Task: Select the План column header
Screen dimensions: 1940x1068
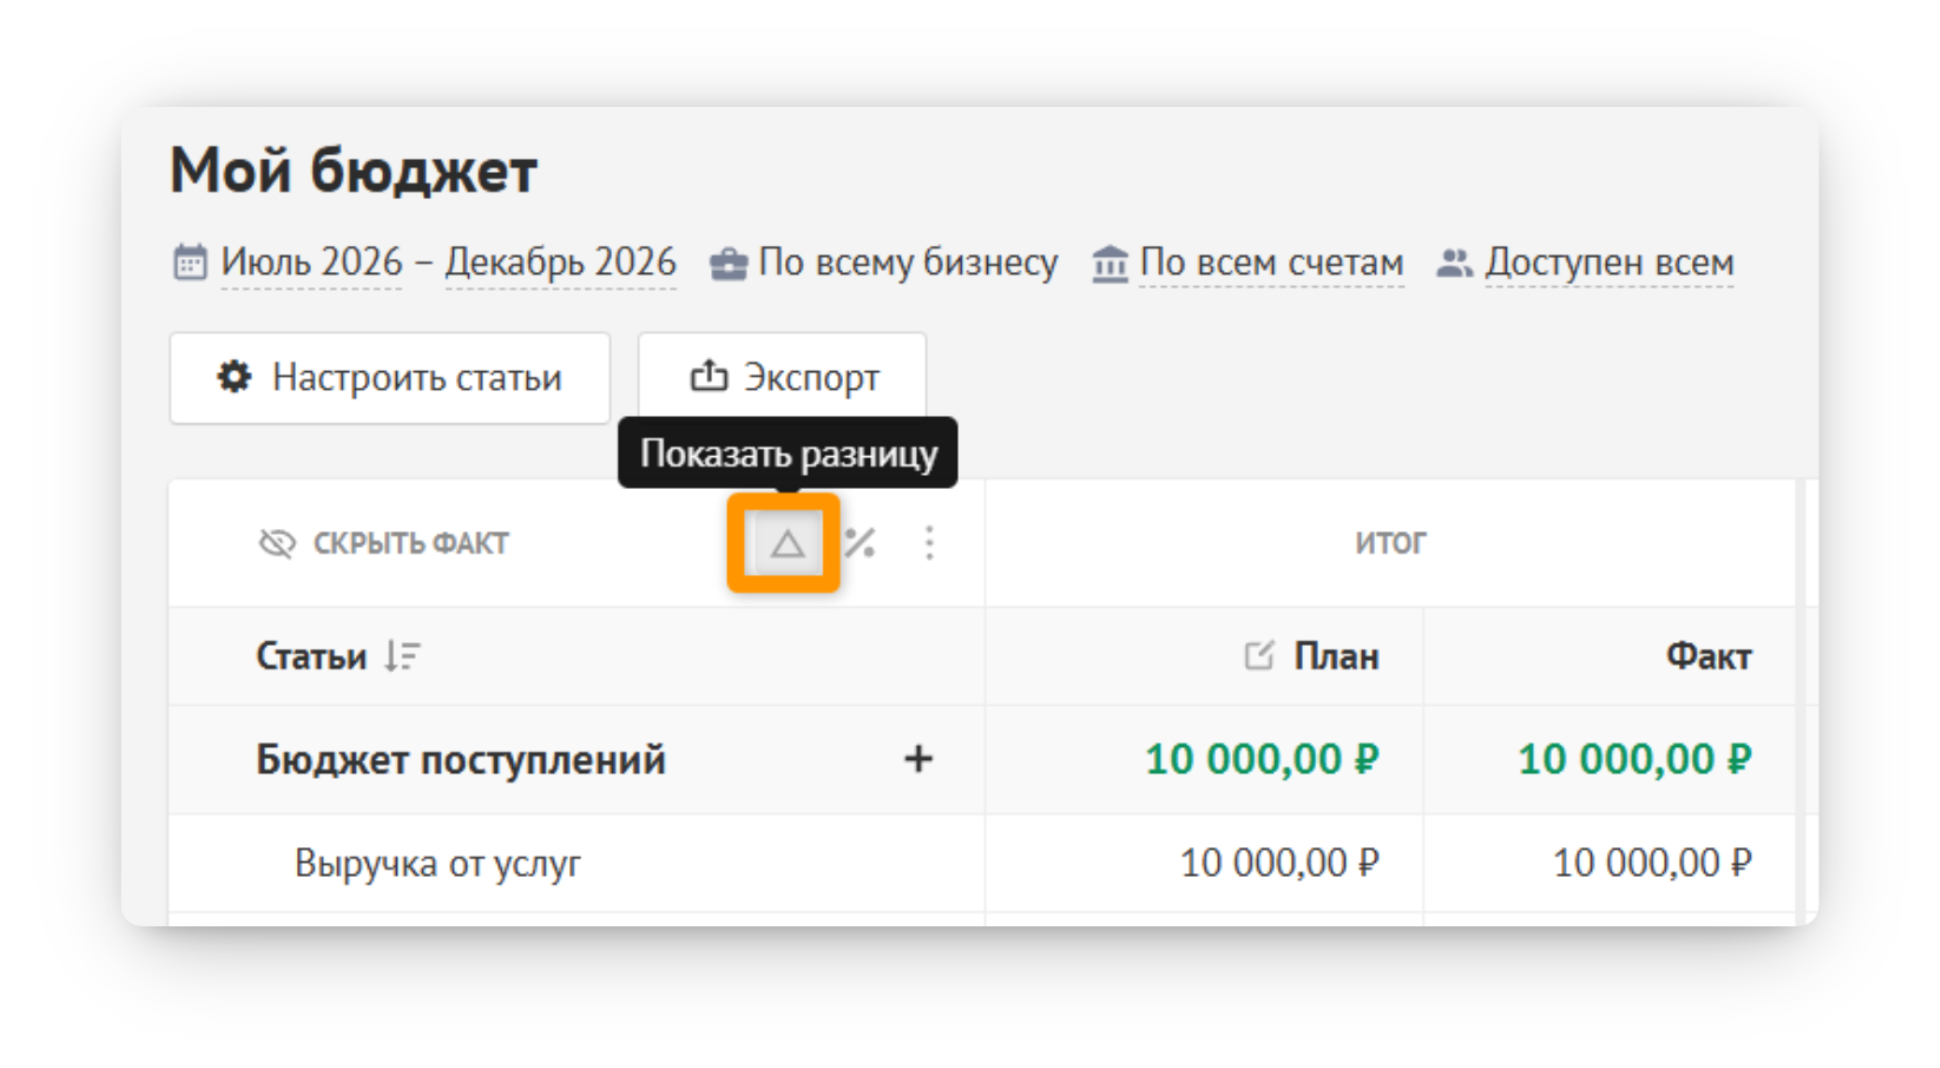Action: point(1336,656)
